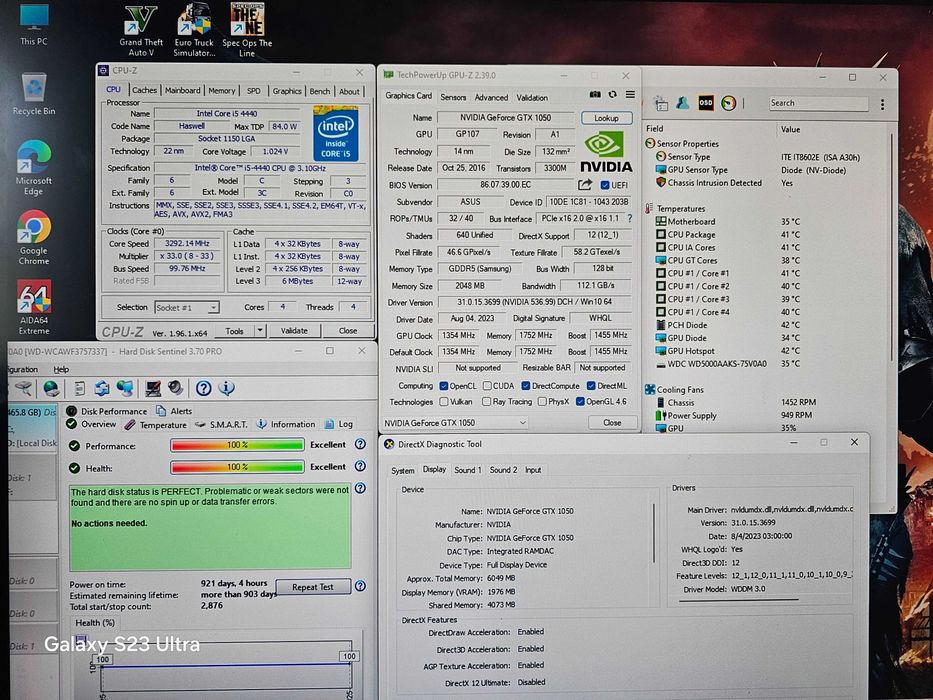Toggle the UEFI checkbox in GPU-Z
This screenshot has height=700, width=933.
[605, 185]
